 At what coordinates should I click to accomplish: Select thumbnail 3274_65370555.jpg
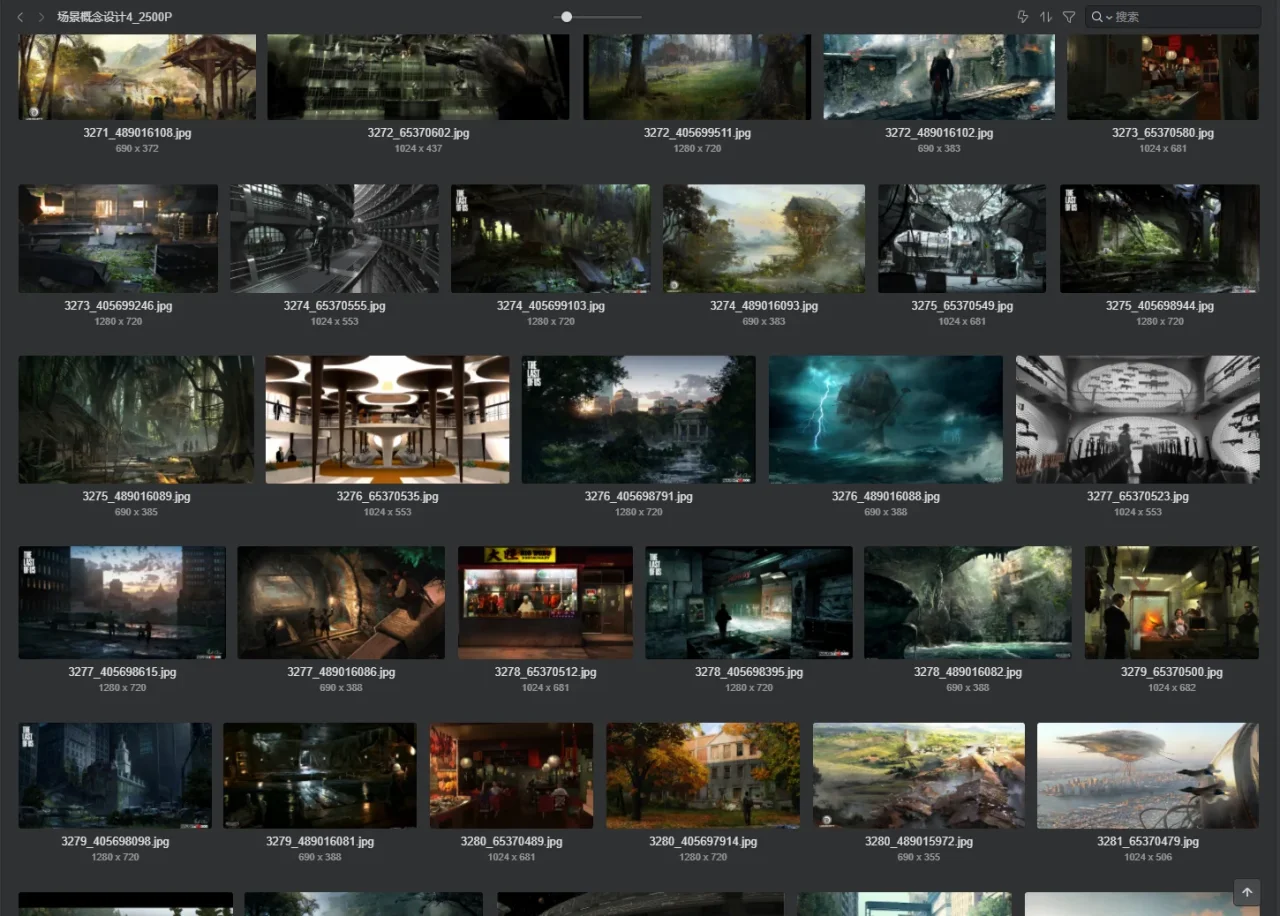tap(334, 238)
